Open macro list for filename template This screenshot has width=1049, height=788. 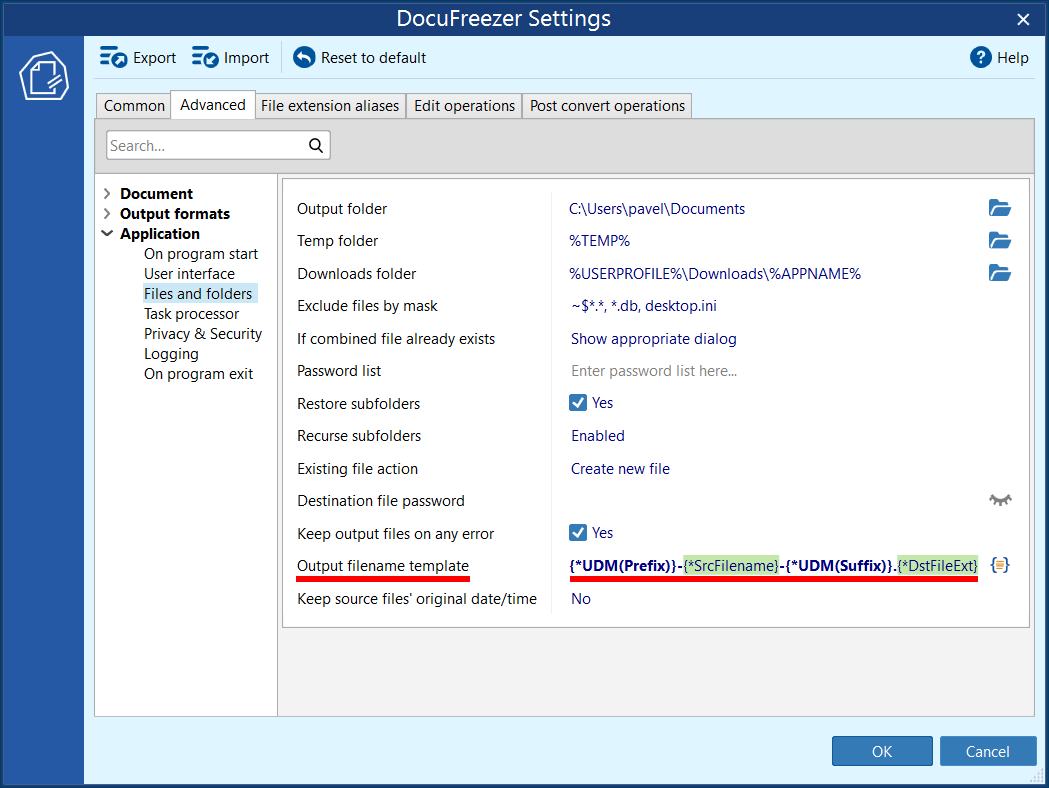coord(999,565)
